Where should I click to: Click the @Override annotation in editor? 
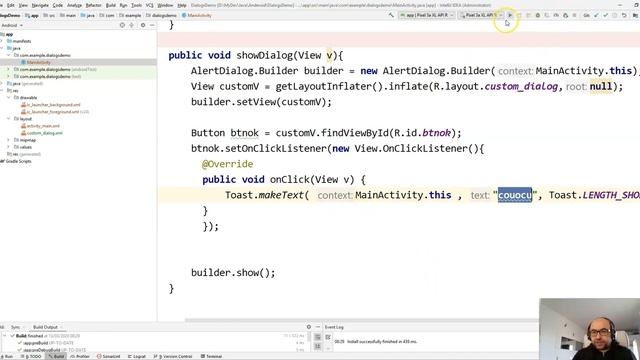tap(227, 164)
